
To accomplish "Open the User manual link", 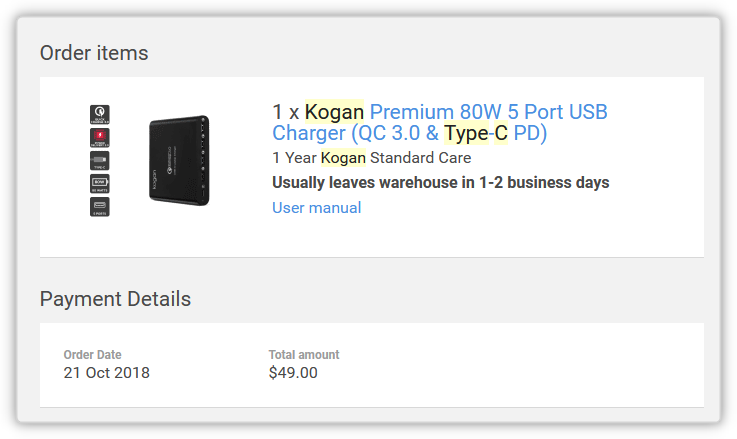I will [x=317, y=207].
